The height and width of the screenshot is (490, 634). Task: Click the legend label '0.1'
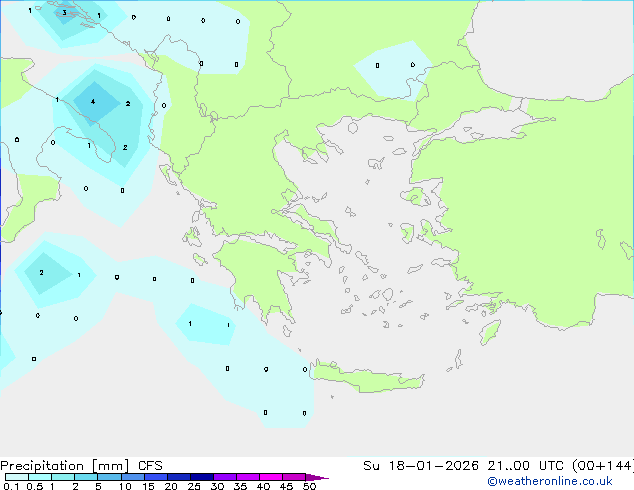(11, 486)
